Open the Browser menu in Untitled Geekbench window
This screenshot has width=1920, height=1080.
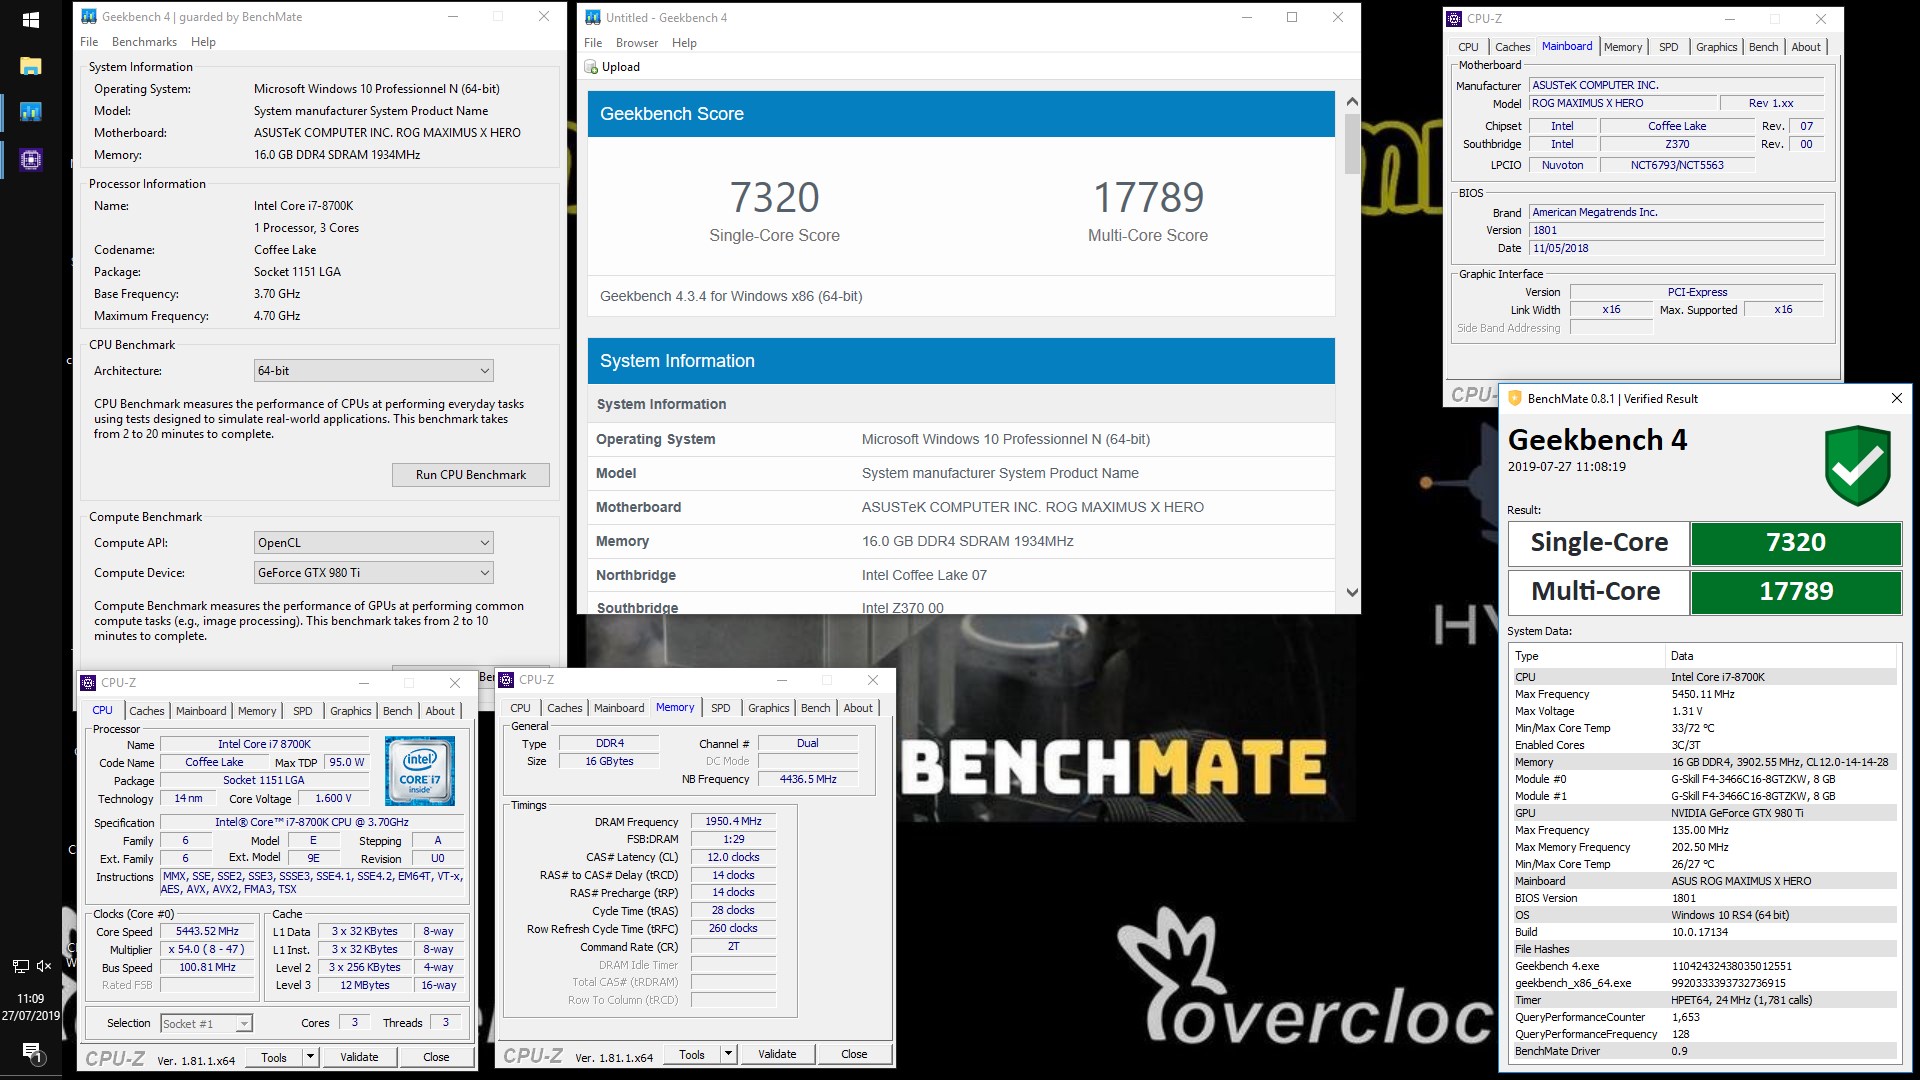[636, 43]
